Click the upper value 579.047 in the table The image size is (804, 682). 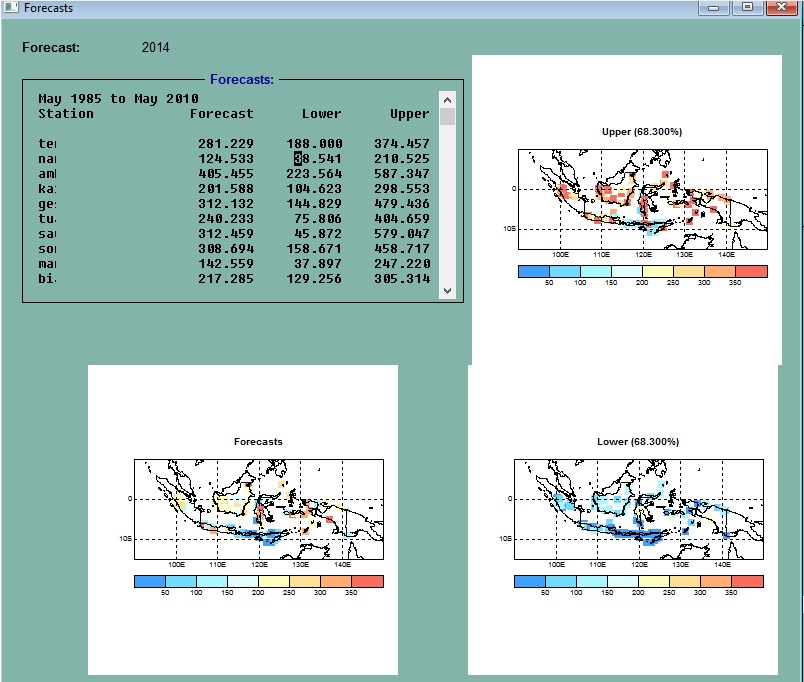pyautogui.click(x=402, y=233)
